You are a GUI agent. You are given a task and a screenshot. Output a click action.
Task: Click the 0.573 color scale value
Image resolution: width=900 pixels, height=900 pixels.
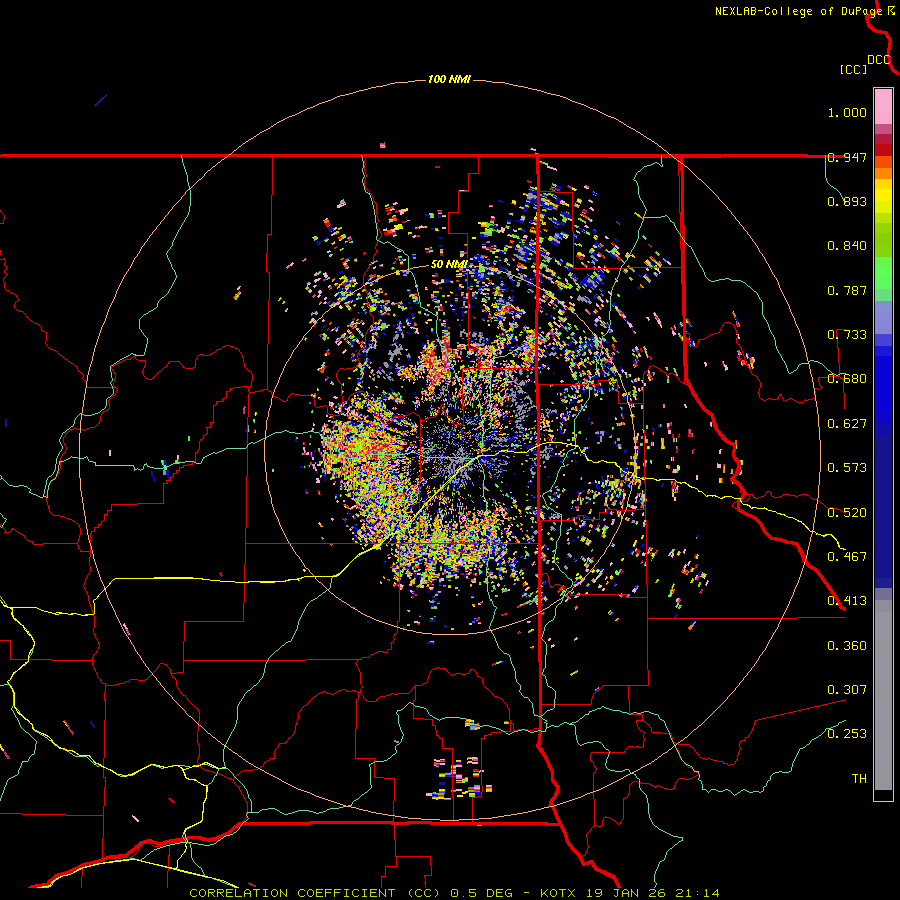847,468
